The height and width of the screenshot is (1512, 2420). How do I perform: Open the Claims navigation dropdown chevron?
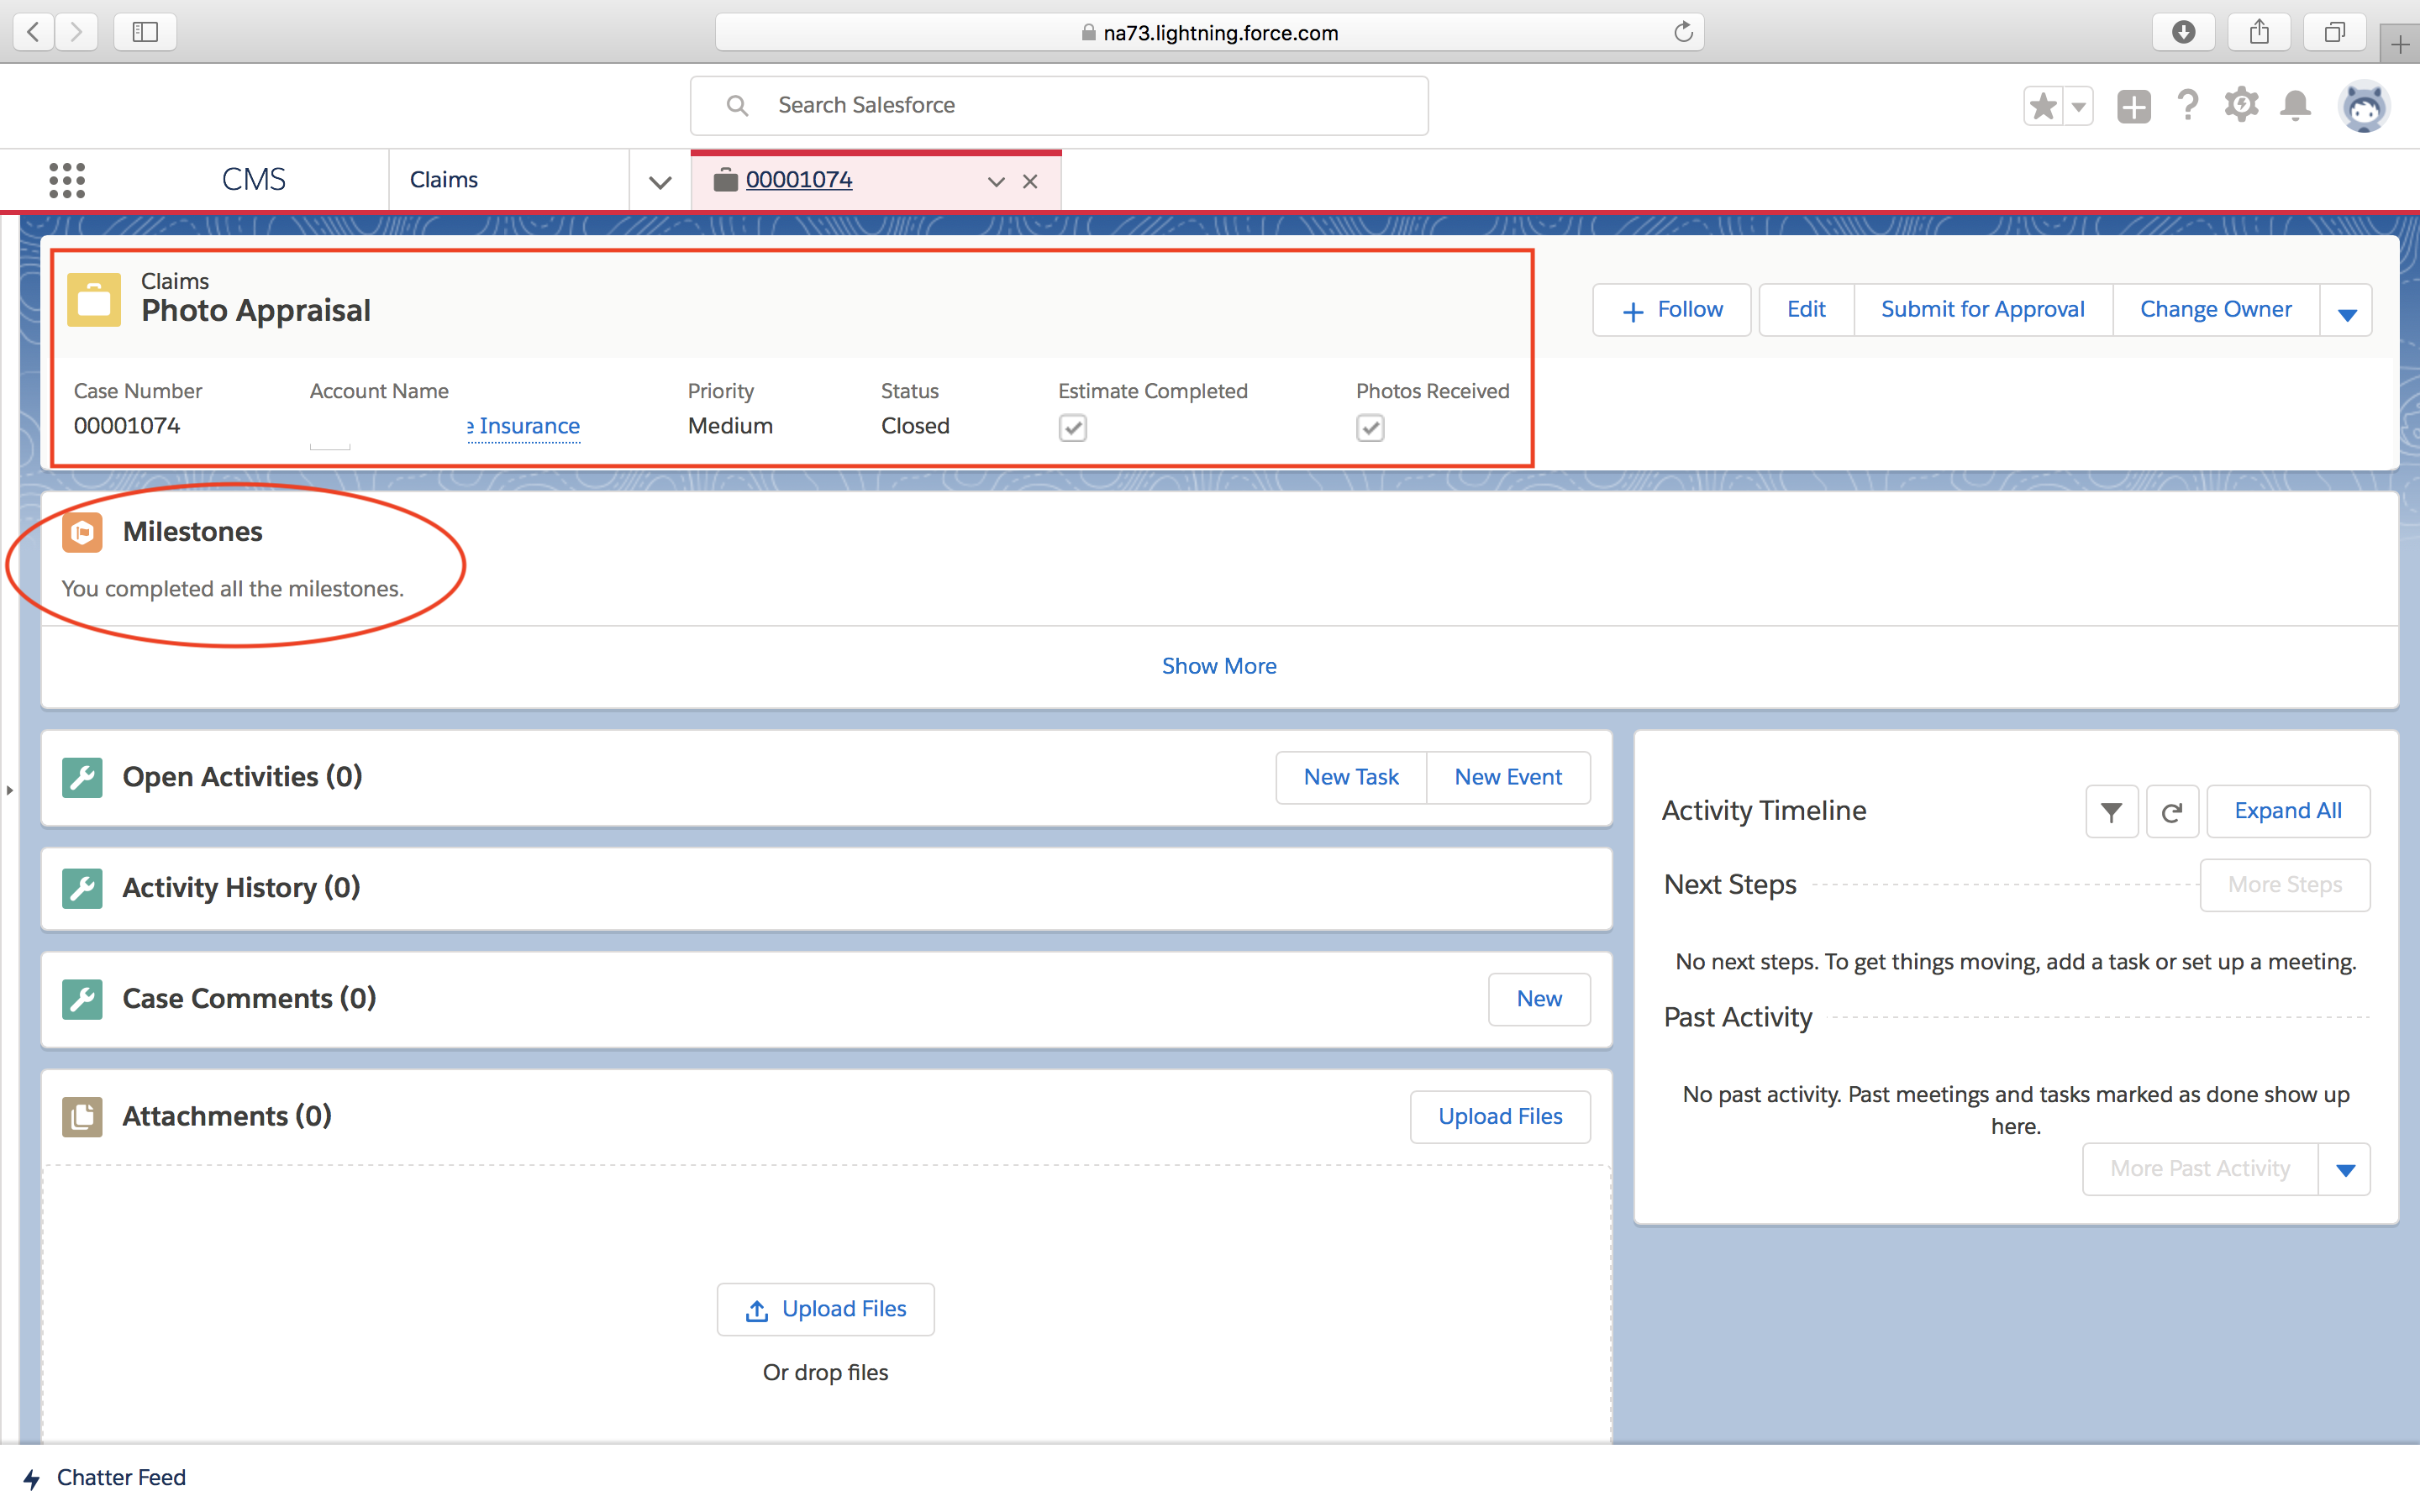[x=660, y=181]
